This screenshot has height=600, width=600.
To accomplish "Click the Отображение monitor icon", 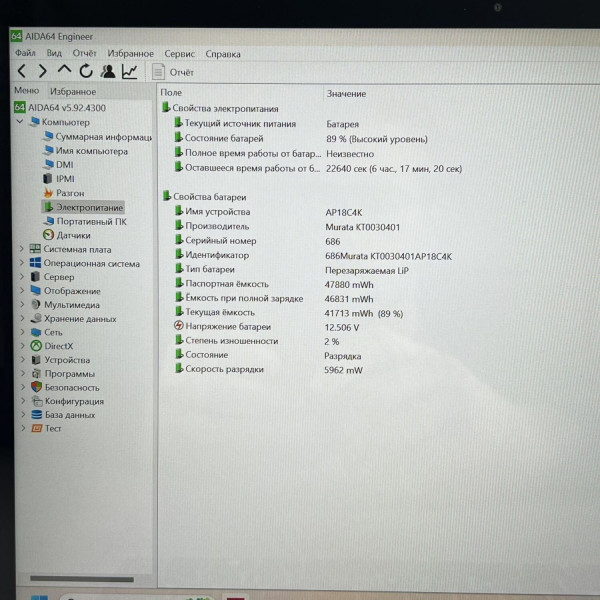I will 36,290.
